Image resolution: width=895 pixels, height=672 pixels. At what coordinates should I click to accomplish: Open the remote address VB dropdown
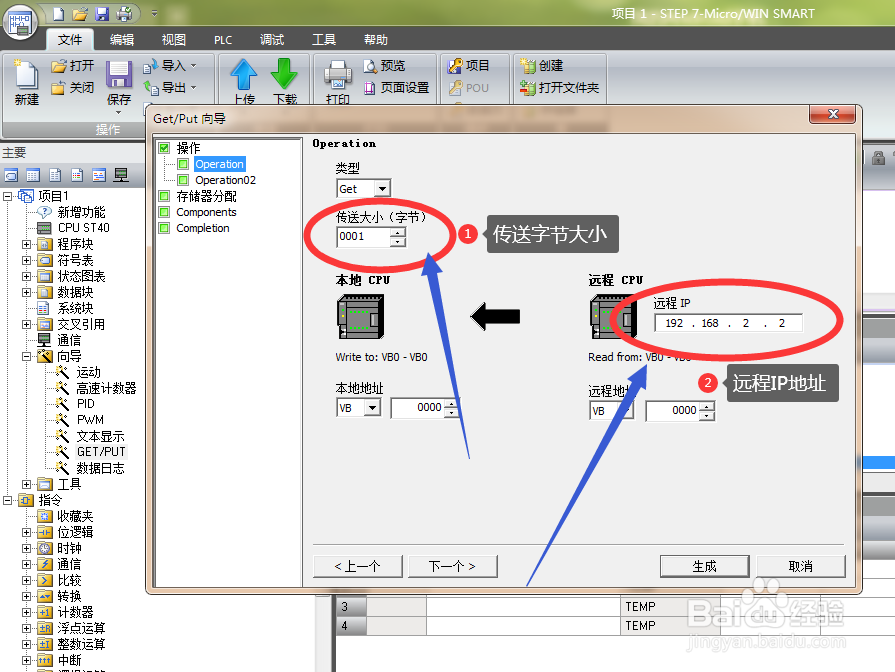click(x=627, y=410)
